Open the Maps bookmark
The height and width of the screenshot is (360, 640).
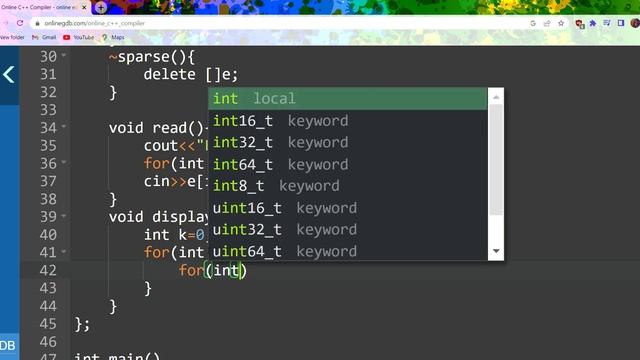click(113, 37)
